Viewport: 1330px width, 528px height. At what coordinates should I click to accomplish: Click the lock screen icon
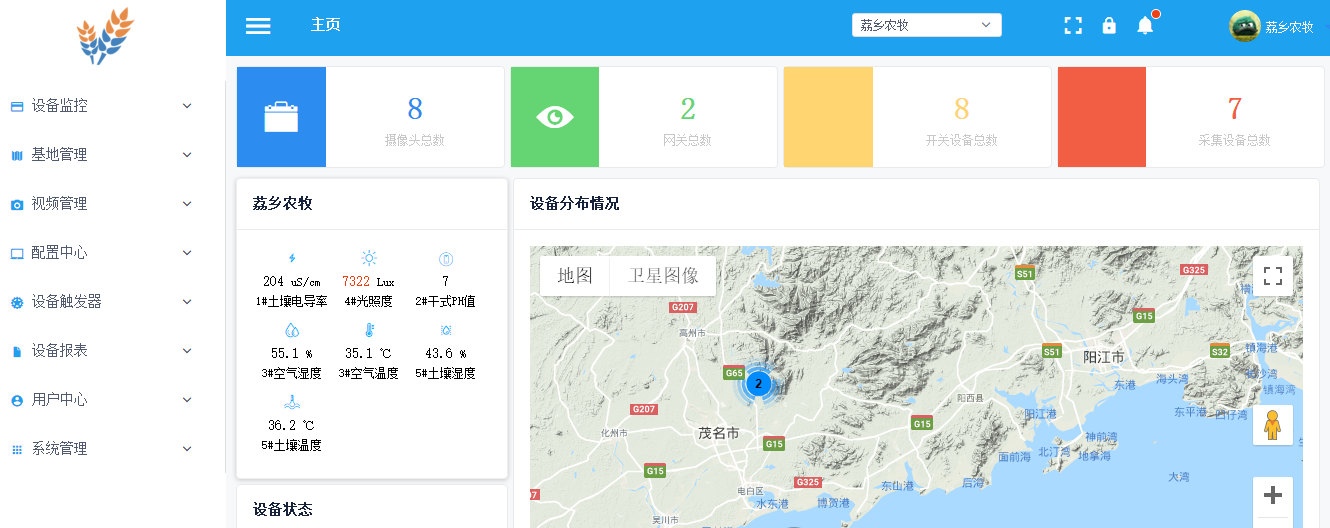pyautogui.click(x=1109, y=26)
